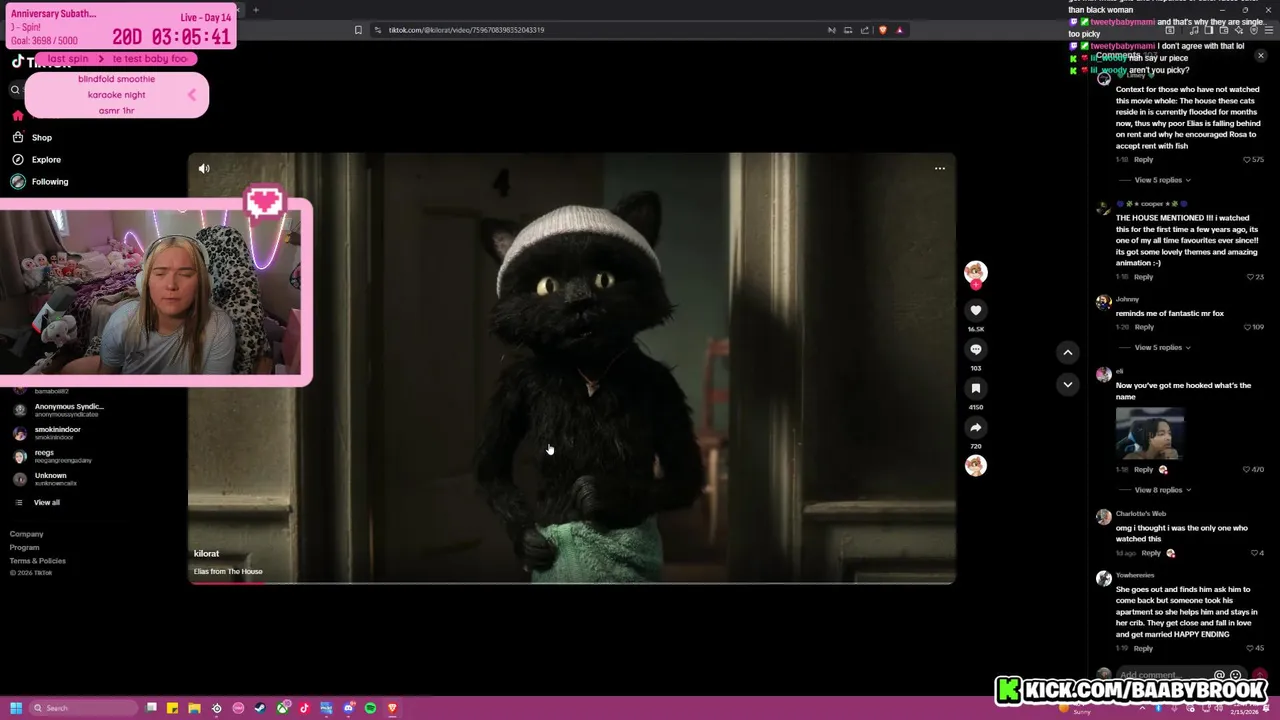Click 'Elias from The House' caption text

click(x=228, y=572)
